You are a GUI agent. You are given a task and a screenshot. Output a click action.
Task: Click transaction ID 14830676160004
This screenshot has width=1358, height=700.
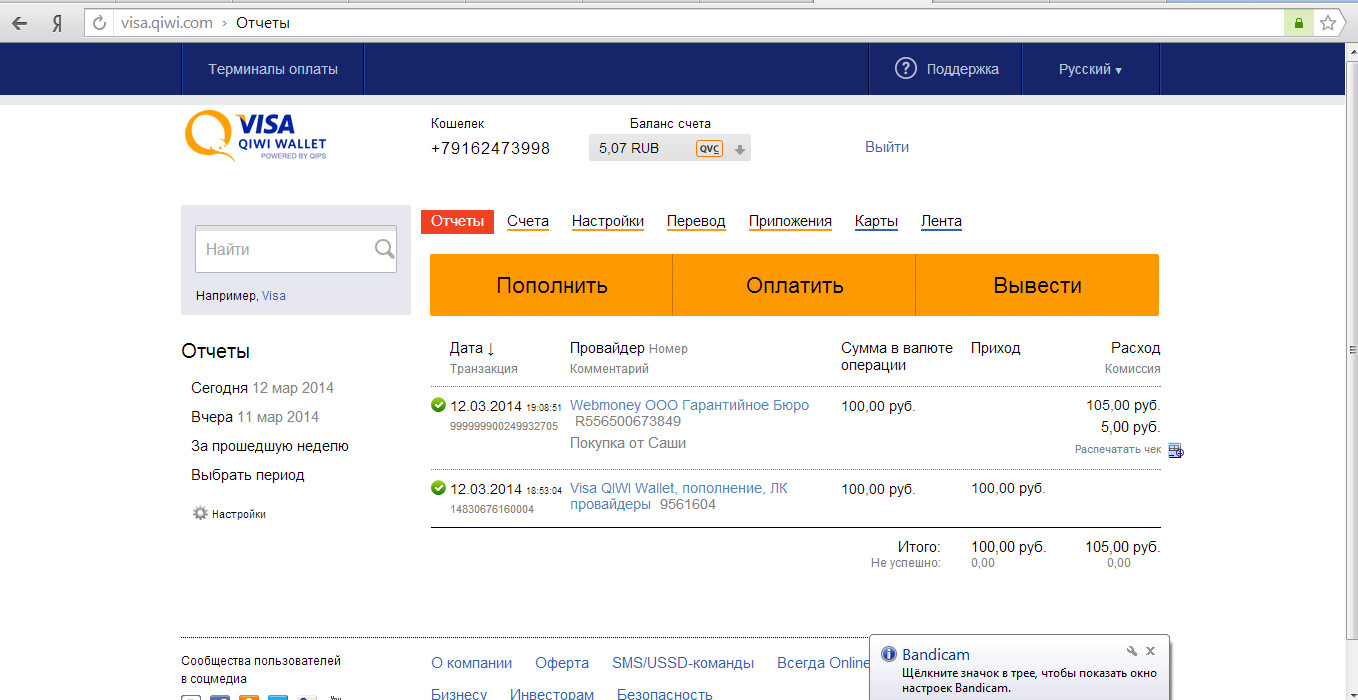[x=492, y=509]
